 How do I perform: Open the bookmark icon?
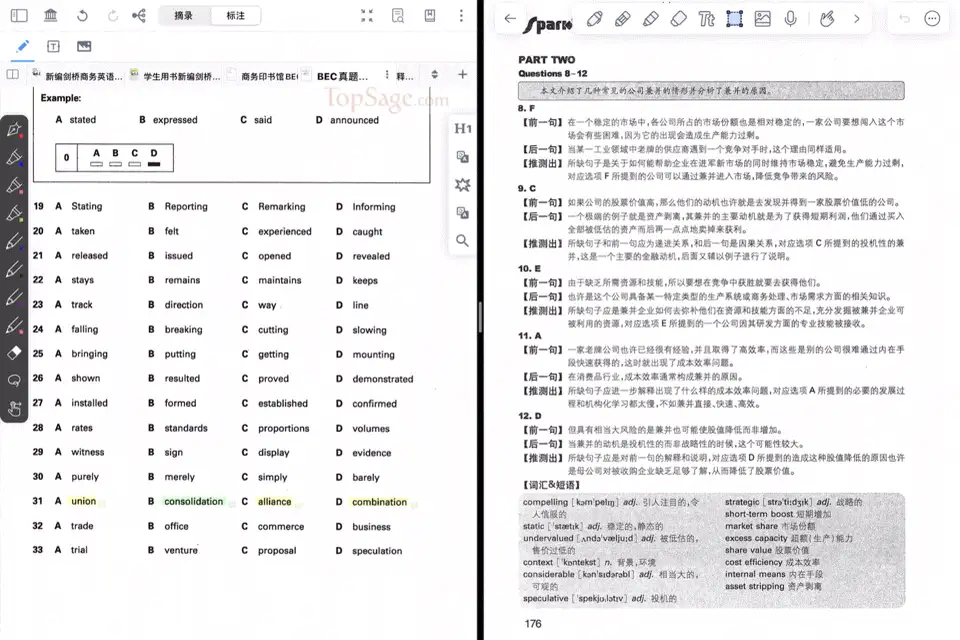coord(430,15)
